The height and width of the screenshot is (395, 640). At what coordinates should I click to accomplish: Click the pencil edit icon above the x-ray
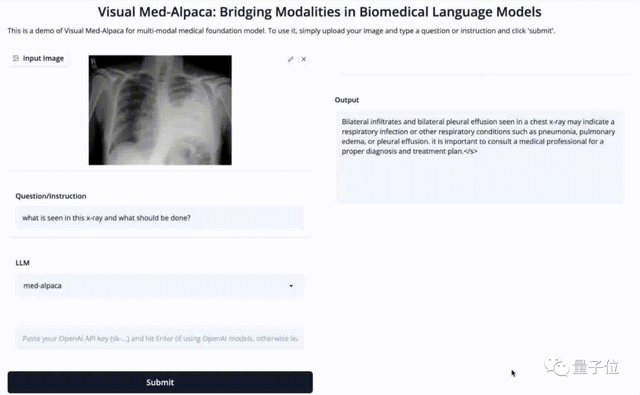(290, 59)
